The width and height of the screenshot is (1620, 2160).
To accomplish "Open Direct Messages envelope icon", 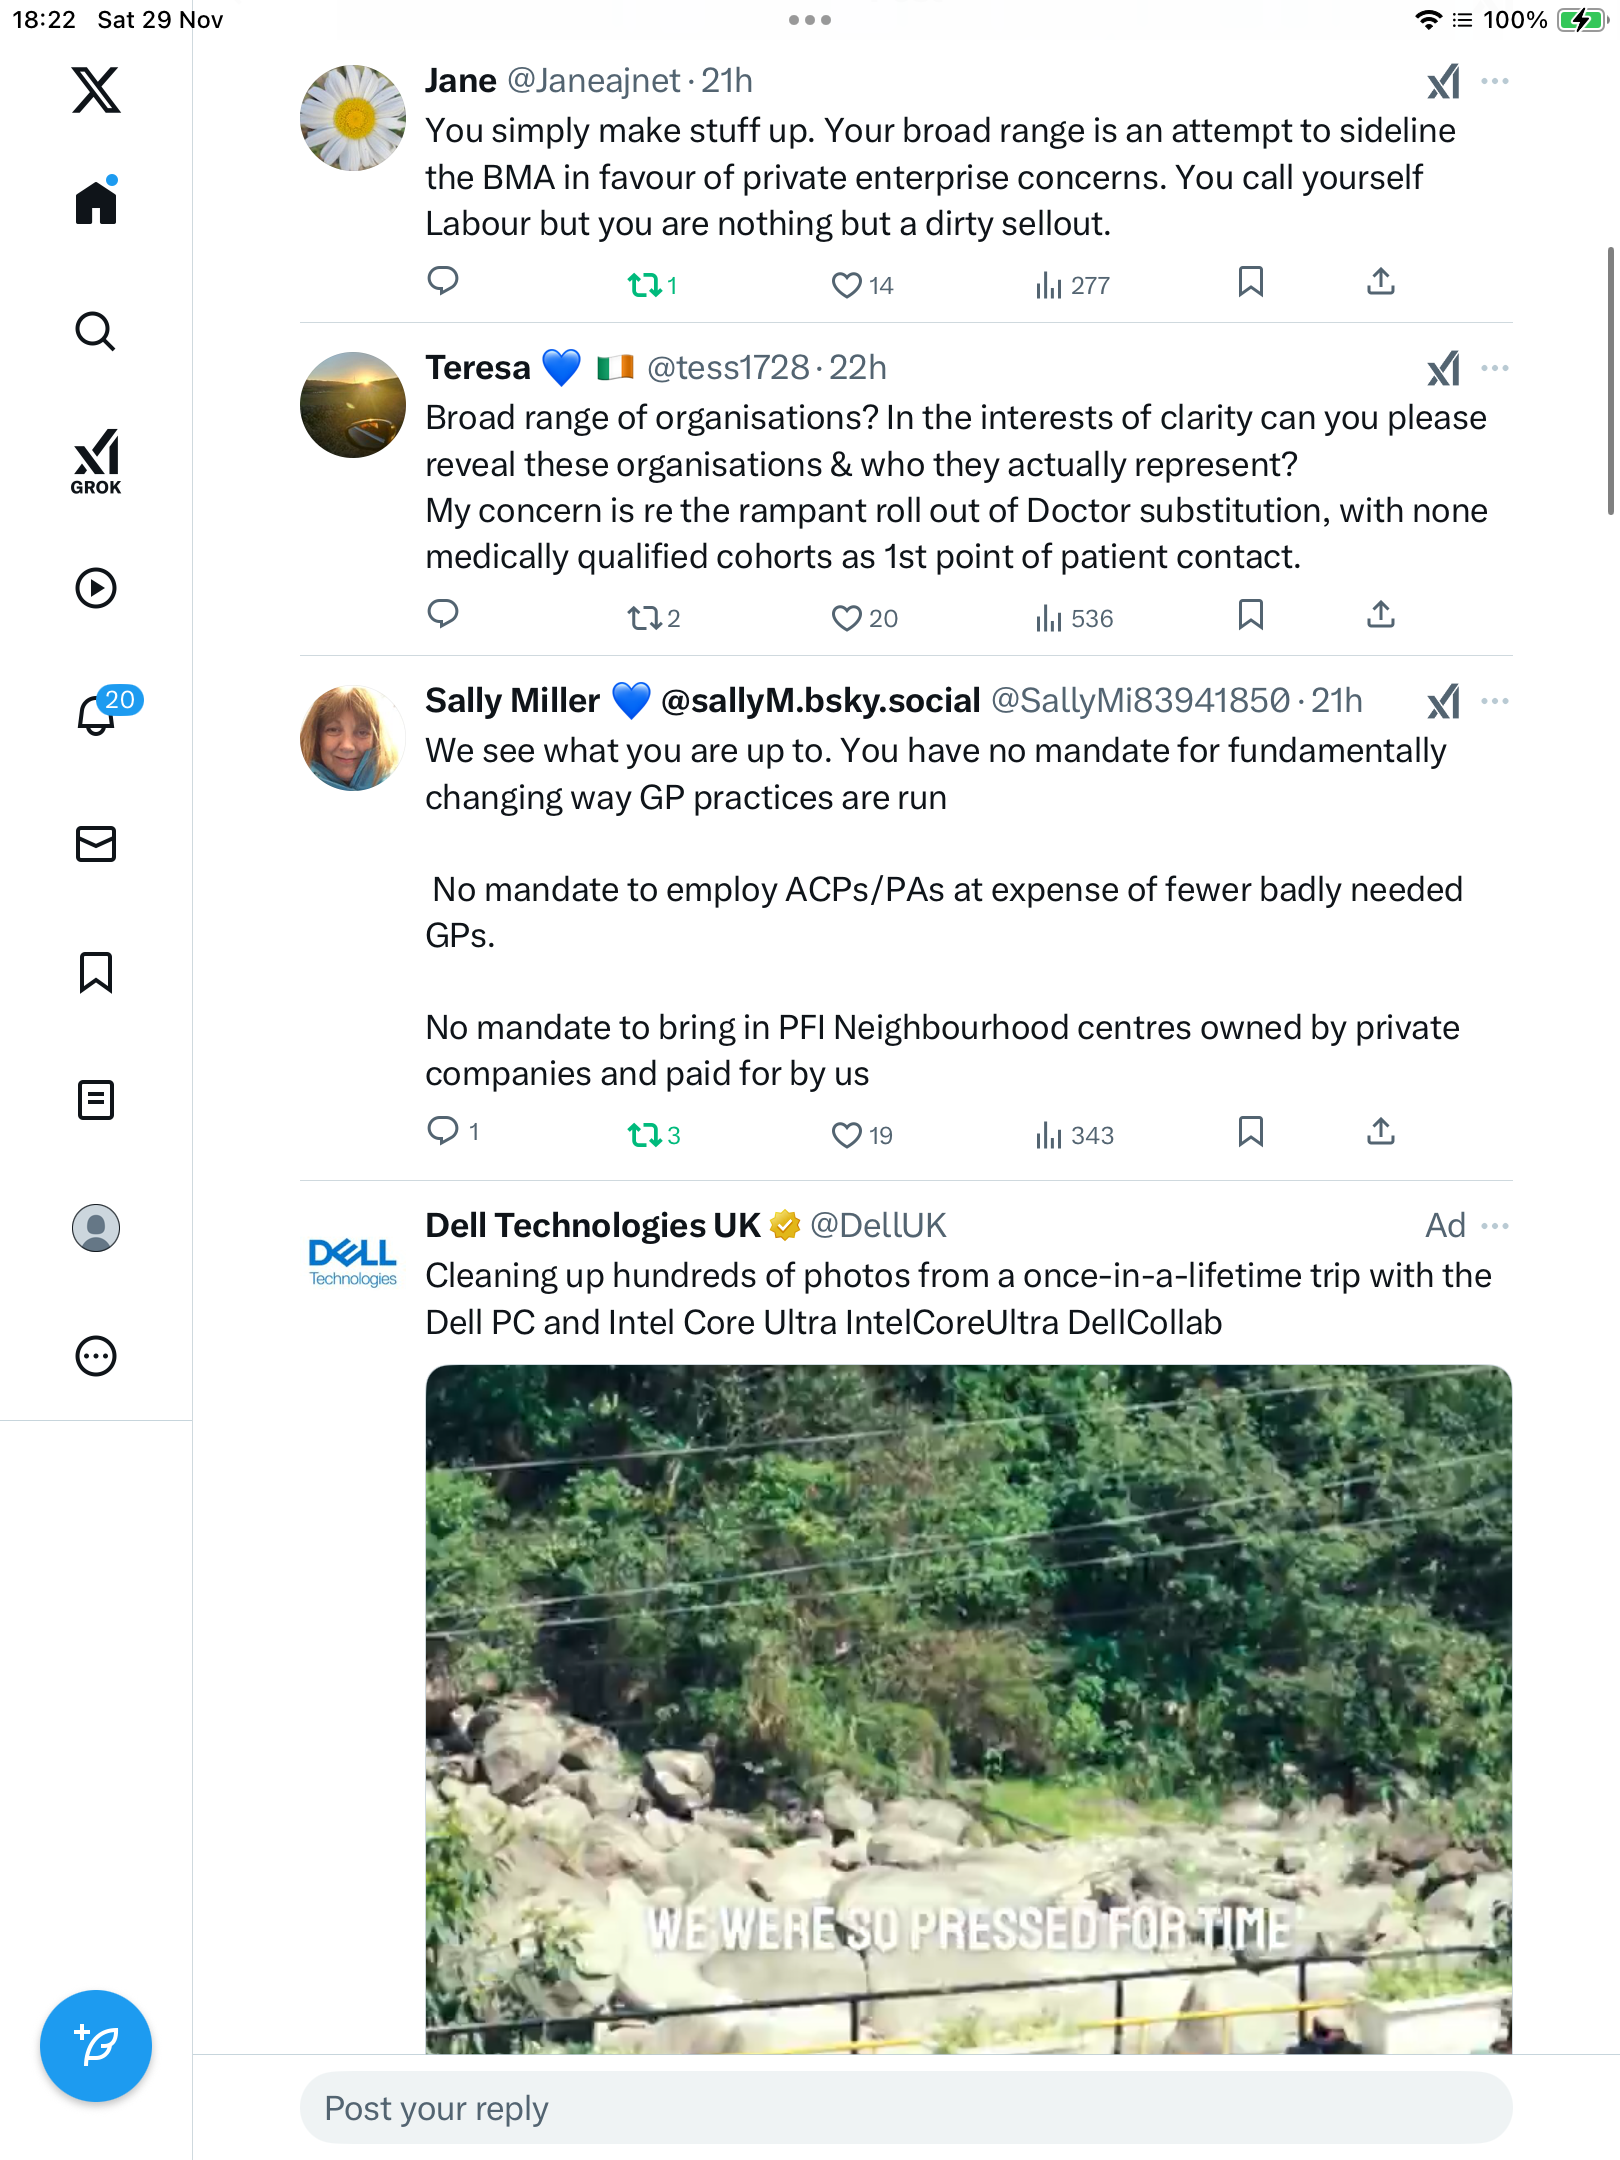I will pyautogui.click(x=96, y=844).
